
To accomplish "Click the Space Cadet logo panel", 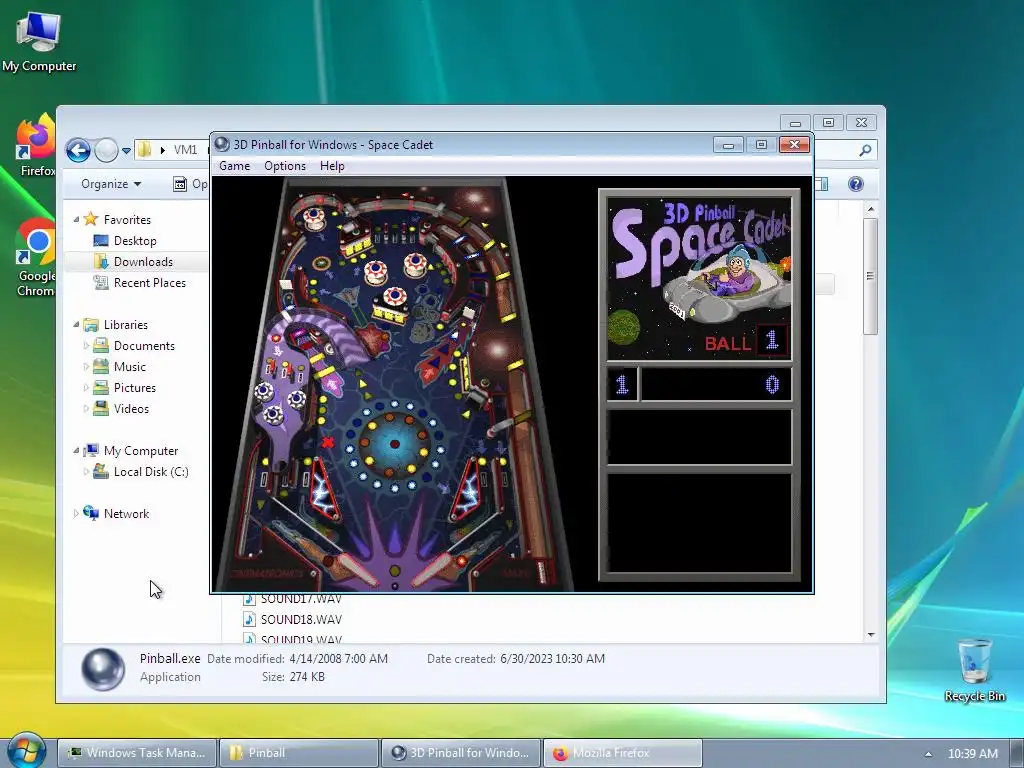I will click(x=699, y=279).
